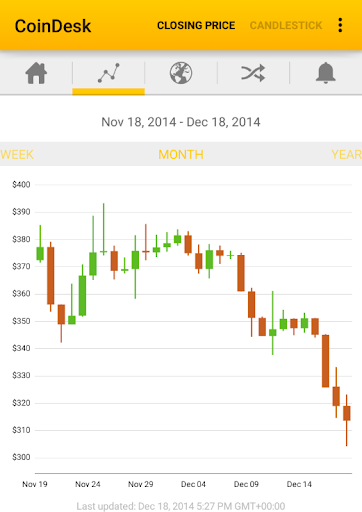Tap the Last updated timestamp text
The image size is (362, 512).
point(181,506)
